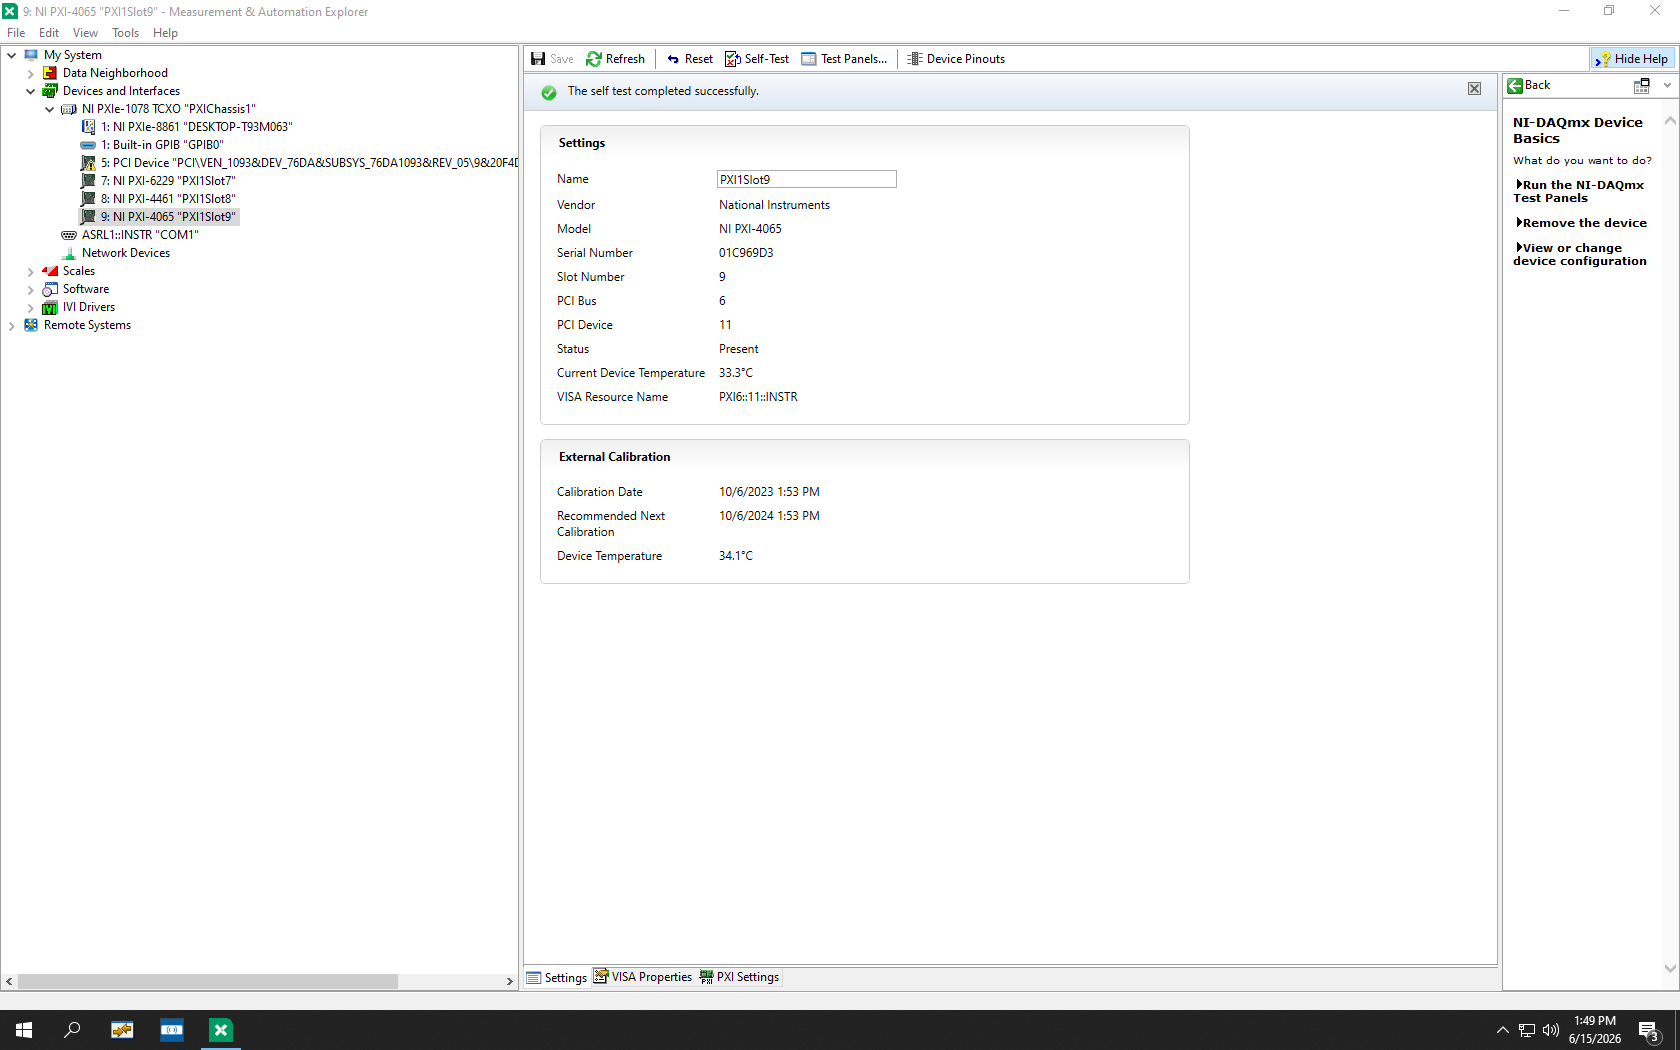Open the notification center icon

(x=1649, y=1030)
